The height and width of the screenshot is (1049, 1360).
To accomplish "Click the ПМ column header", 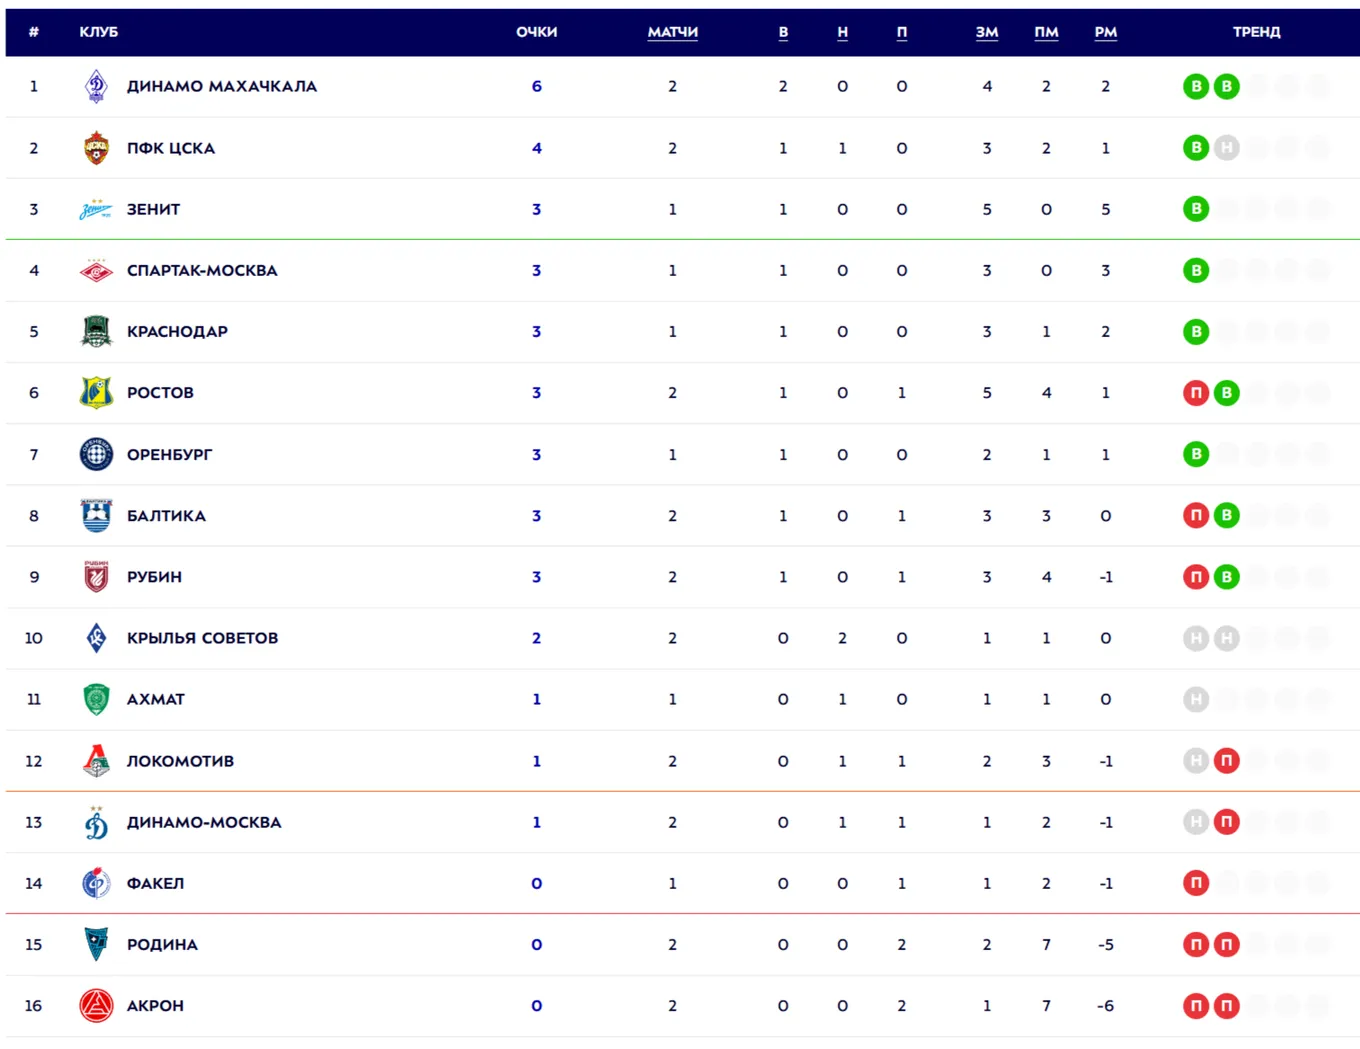I will [1046, 32].
